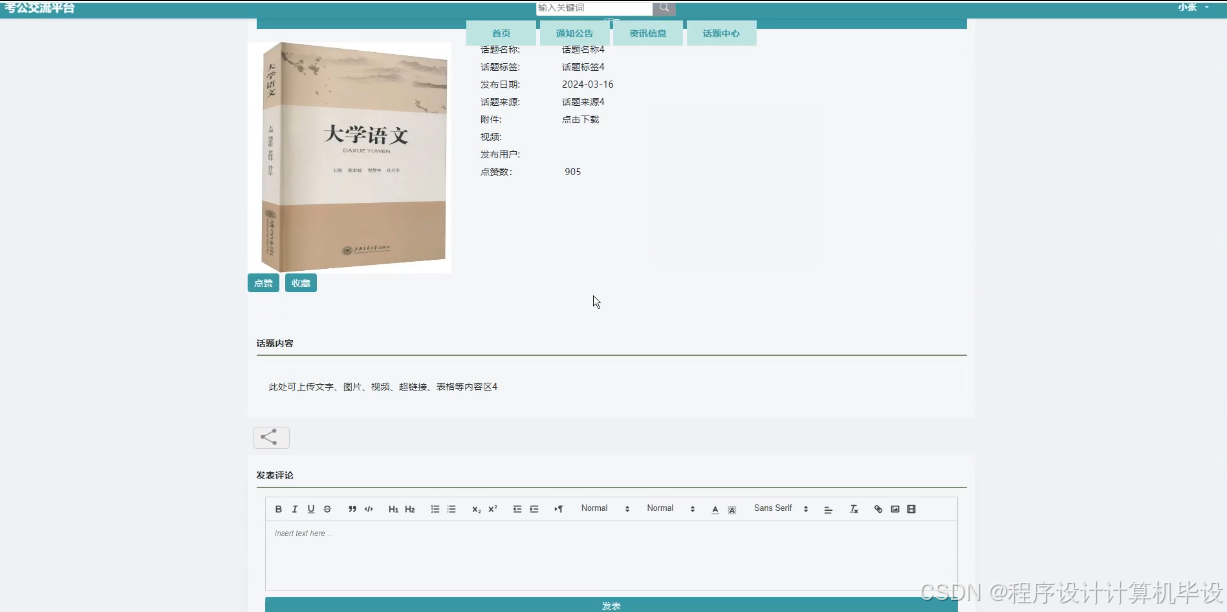Apply italic formatting in comment editor
This screenshot has width=1227, height=612.
(x=295, y=509)
